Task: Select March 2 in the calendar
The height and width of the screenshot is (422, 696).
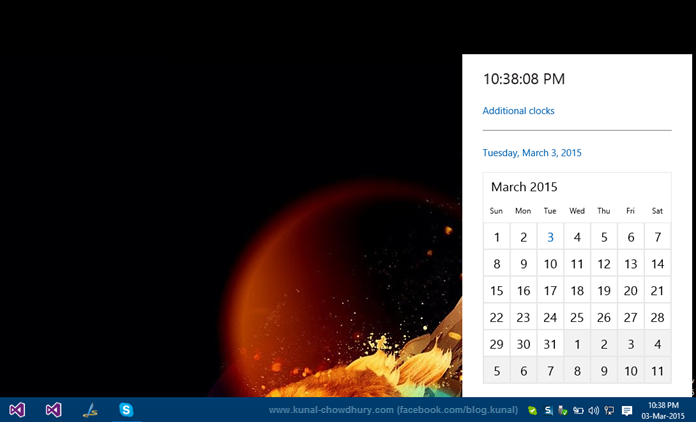Action: (x=523, y=237)
